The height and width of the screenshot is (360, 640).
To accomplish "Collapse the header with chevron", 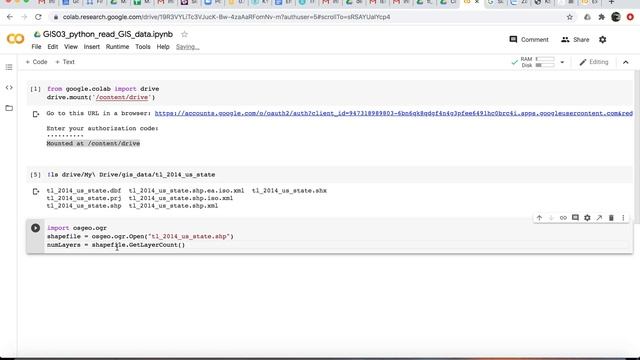I will click(x=626, y=62).
